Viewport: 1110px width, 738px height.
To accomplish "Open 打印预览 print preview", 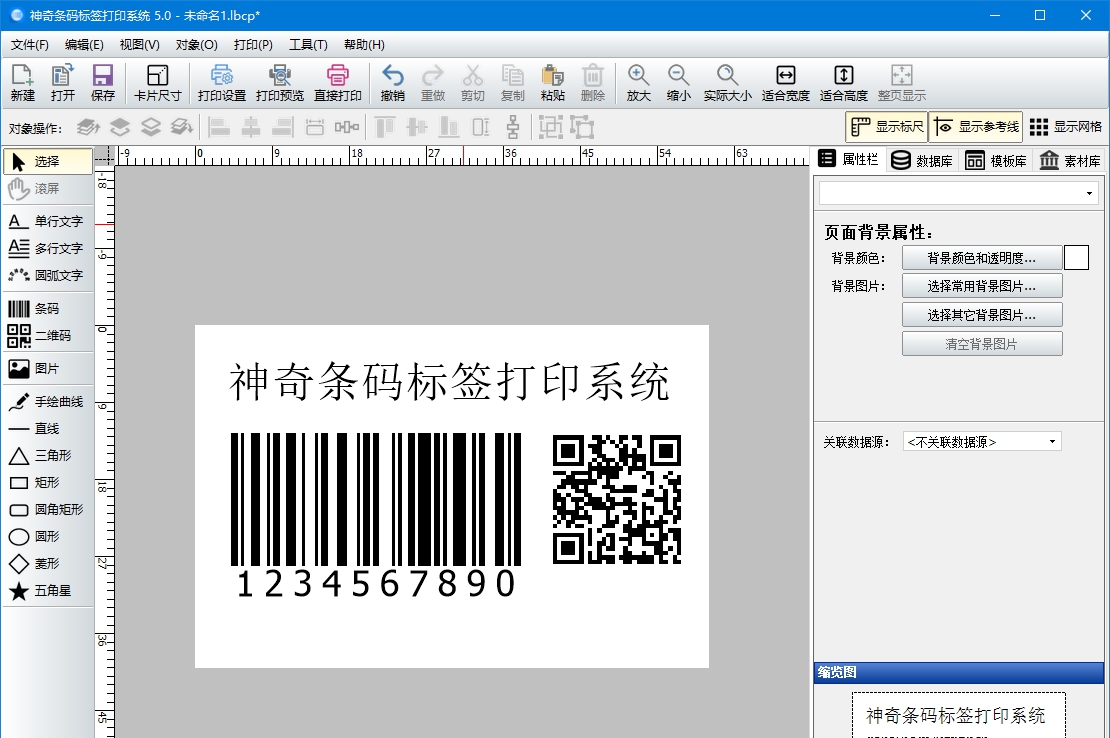I will click(x=280, y=80).
